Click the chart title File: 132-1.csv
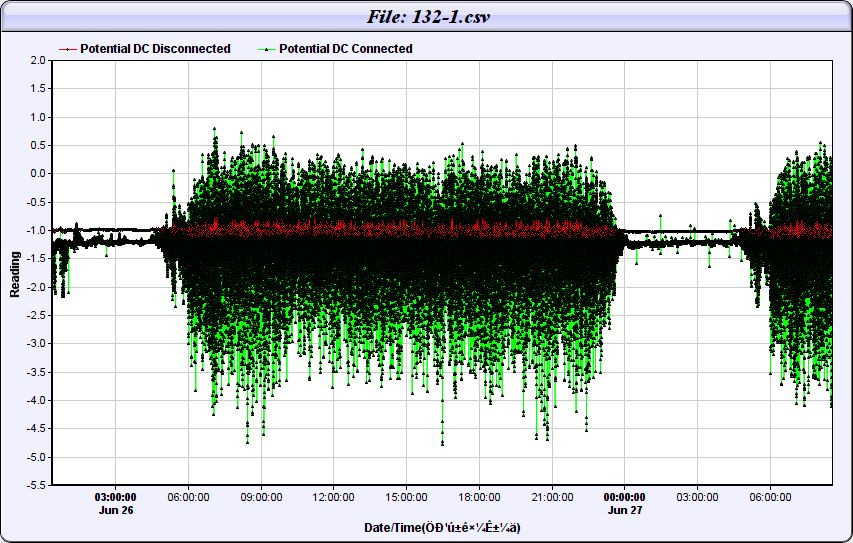The height and width of the screenshot is (543, 853). [426, 17]
